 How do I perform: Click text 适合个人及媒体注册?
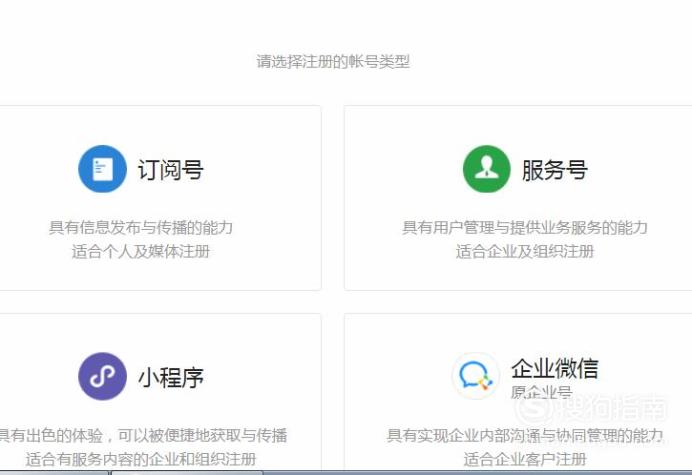[x=141, y=252]
